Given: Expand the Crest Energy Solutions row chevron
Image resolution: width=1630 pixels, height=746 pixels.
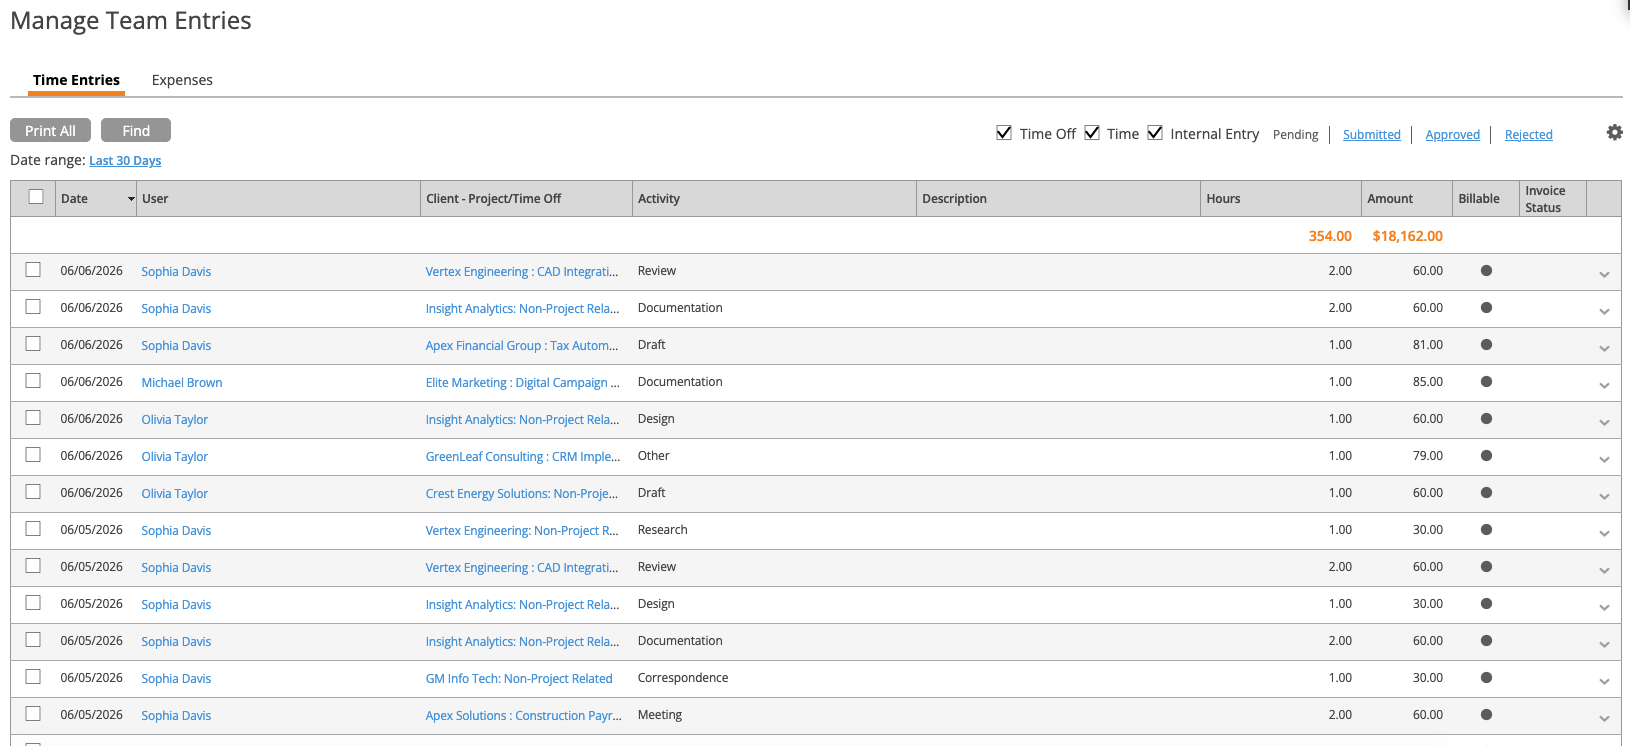Looking at the screenshot, I should pyautogui.click(x=1604, y=496).
